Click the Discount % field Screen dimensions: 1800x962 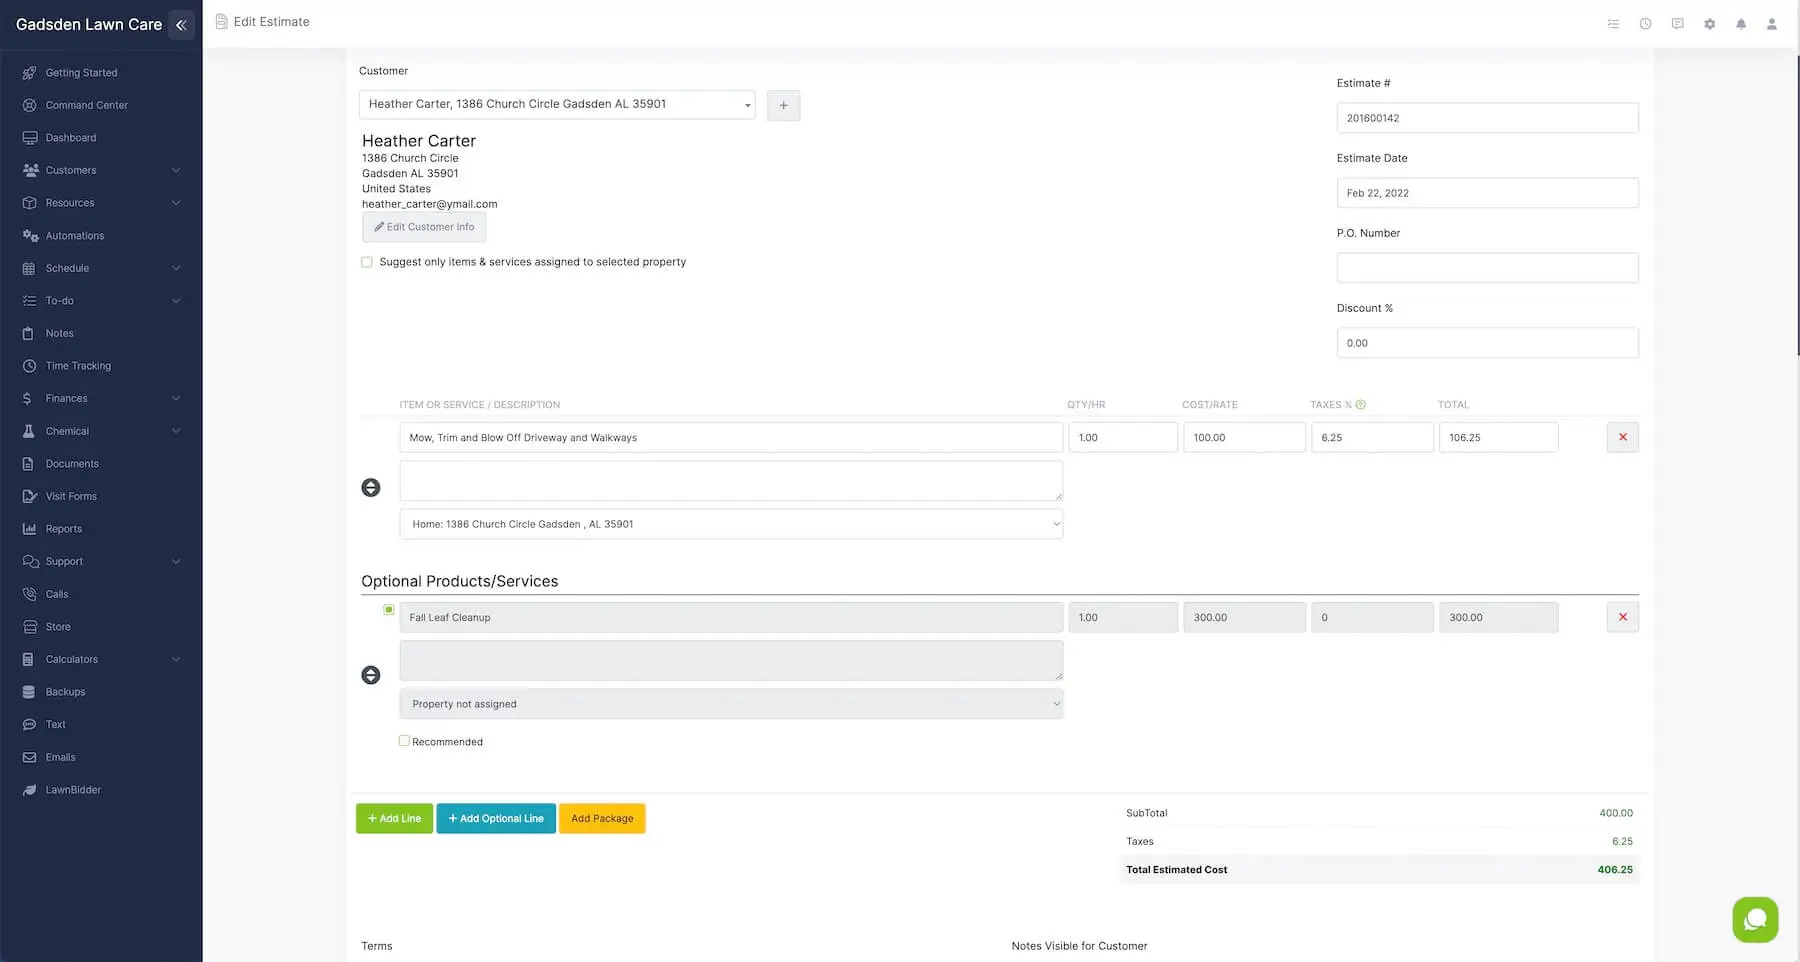point(1488,343)
